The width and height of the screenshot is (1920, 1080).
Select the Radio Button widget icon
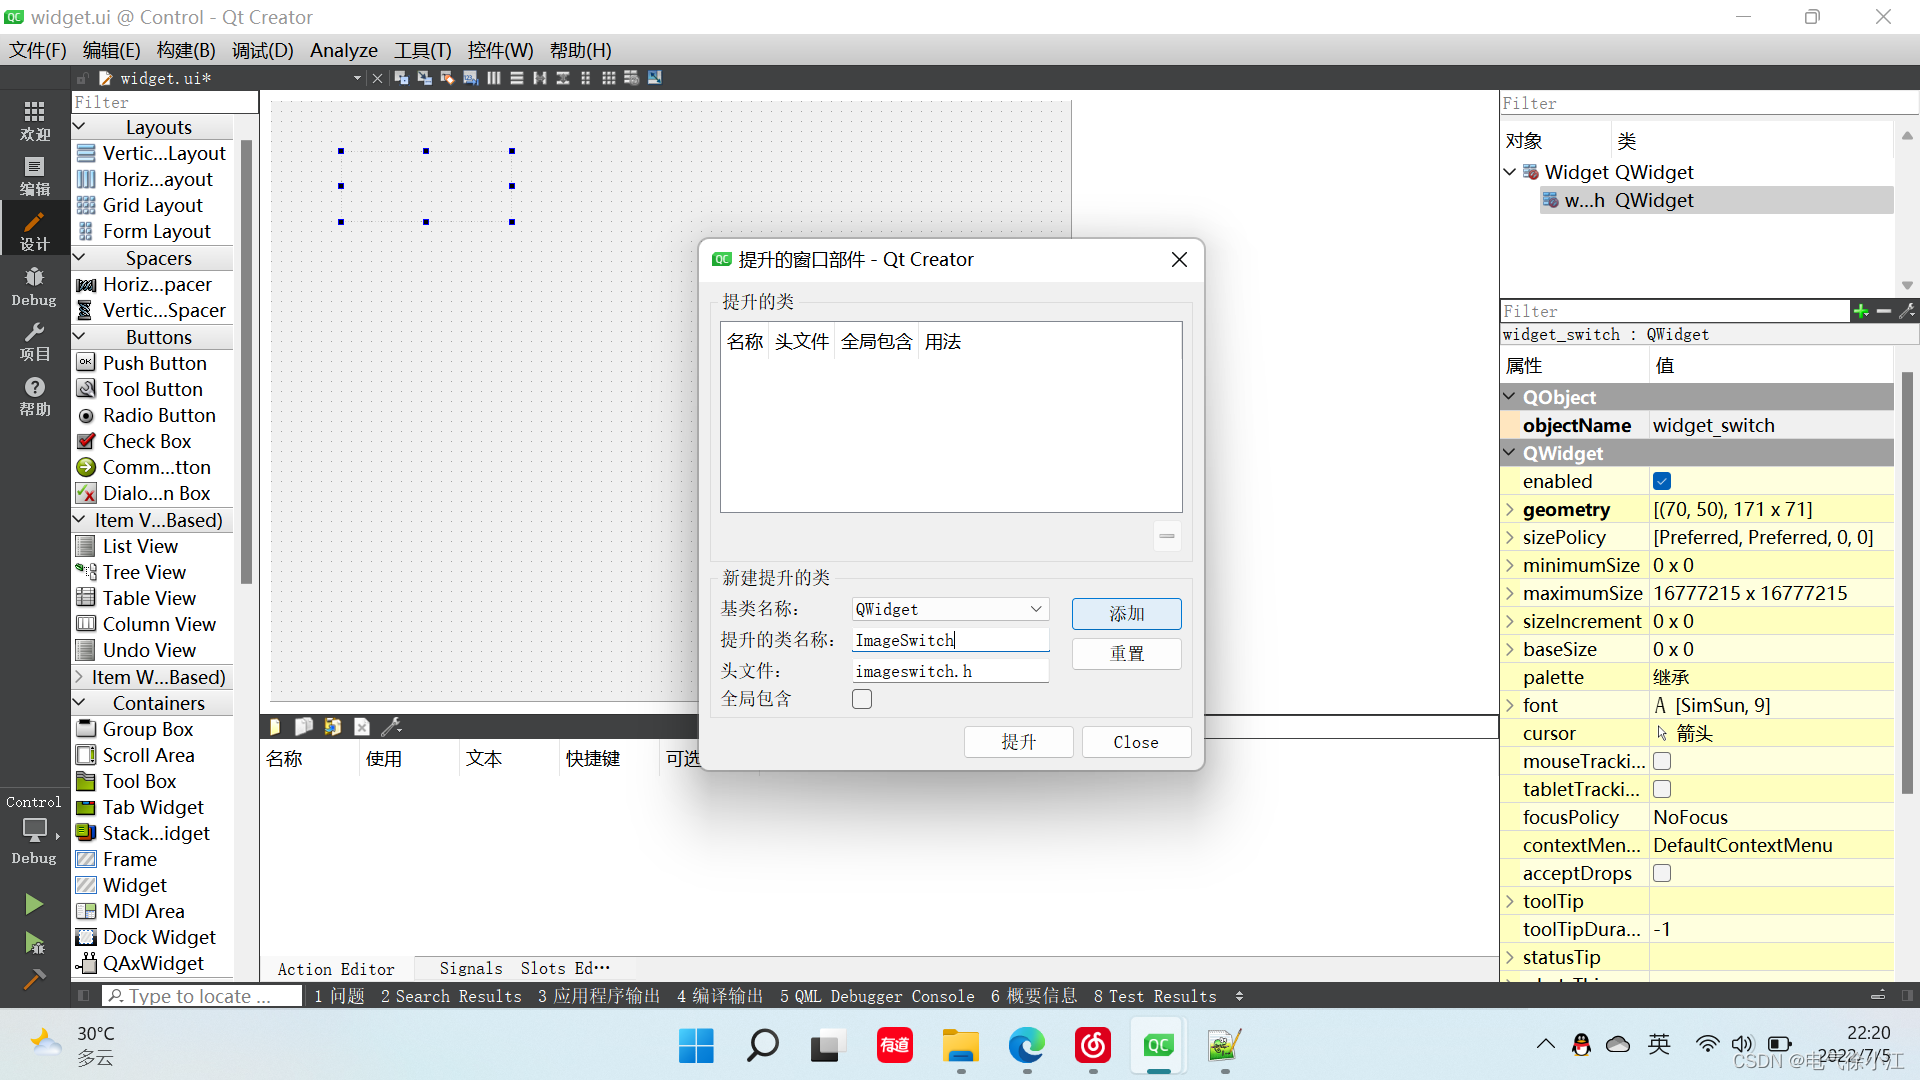86,414
